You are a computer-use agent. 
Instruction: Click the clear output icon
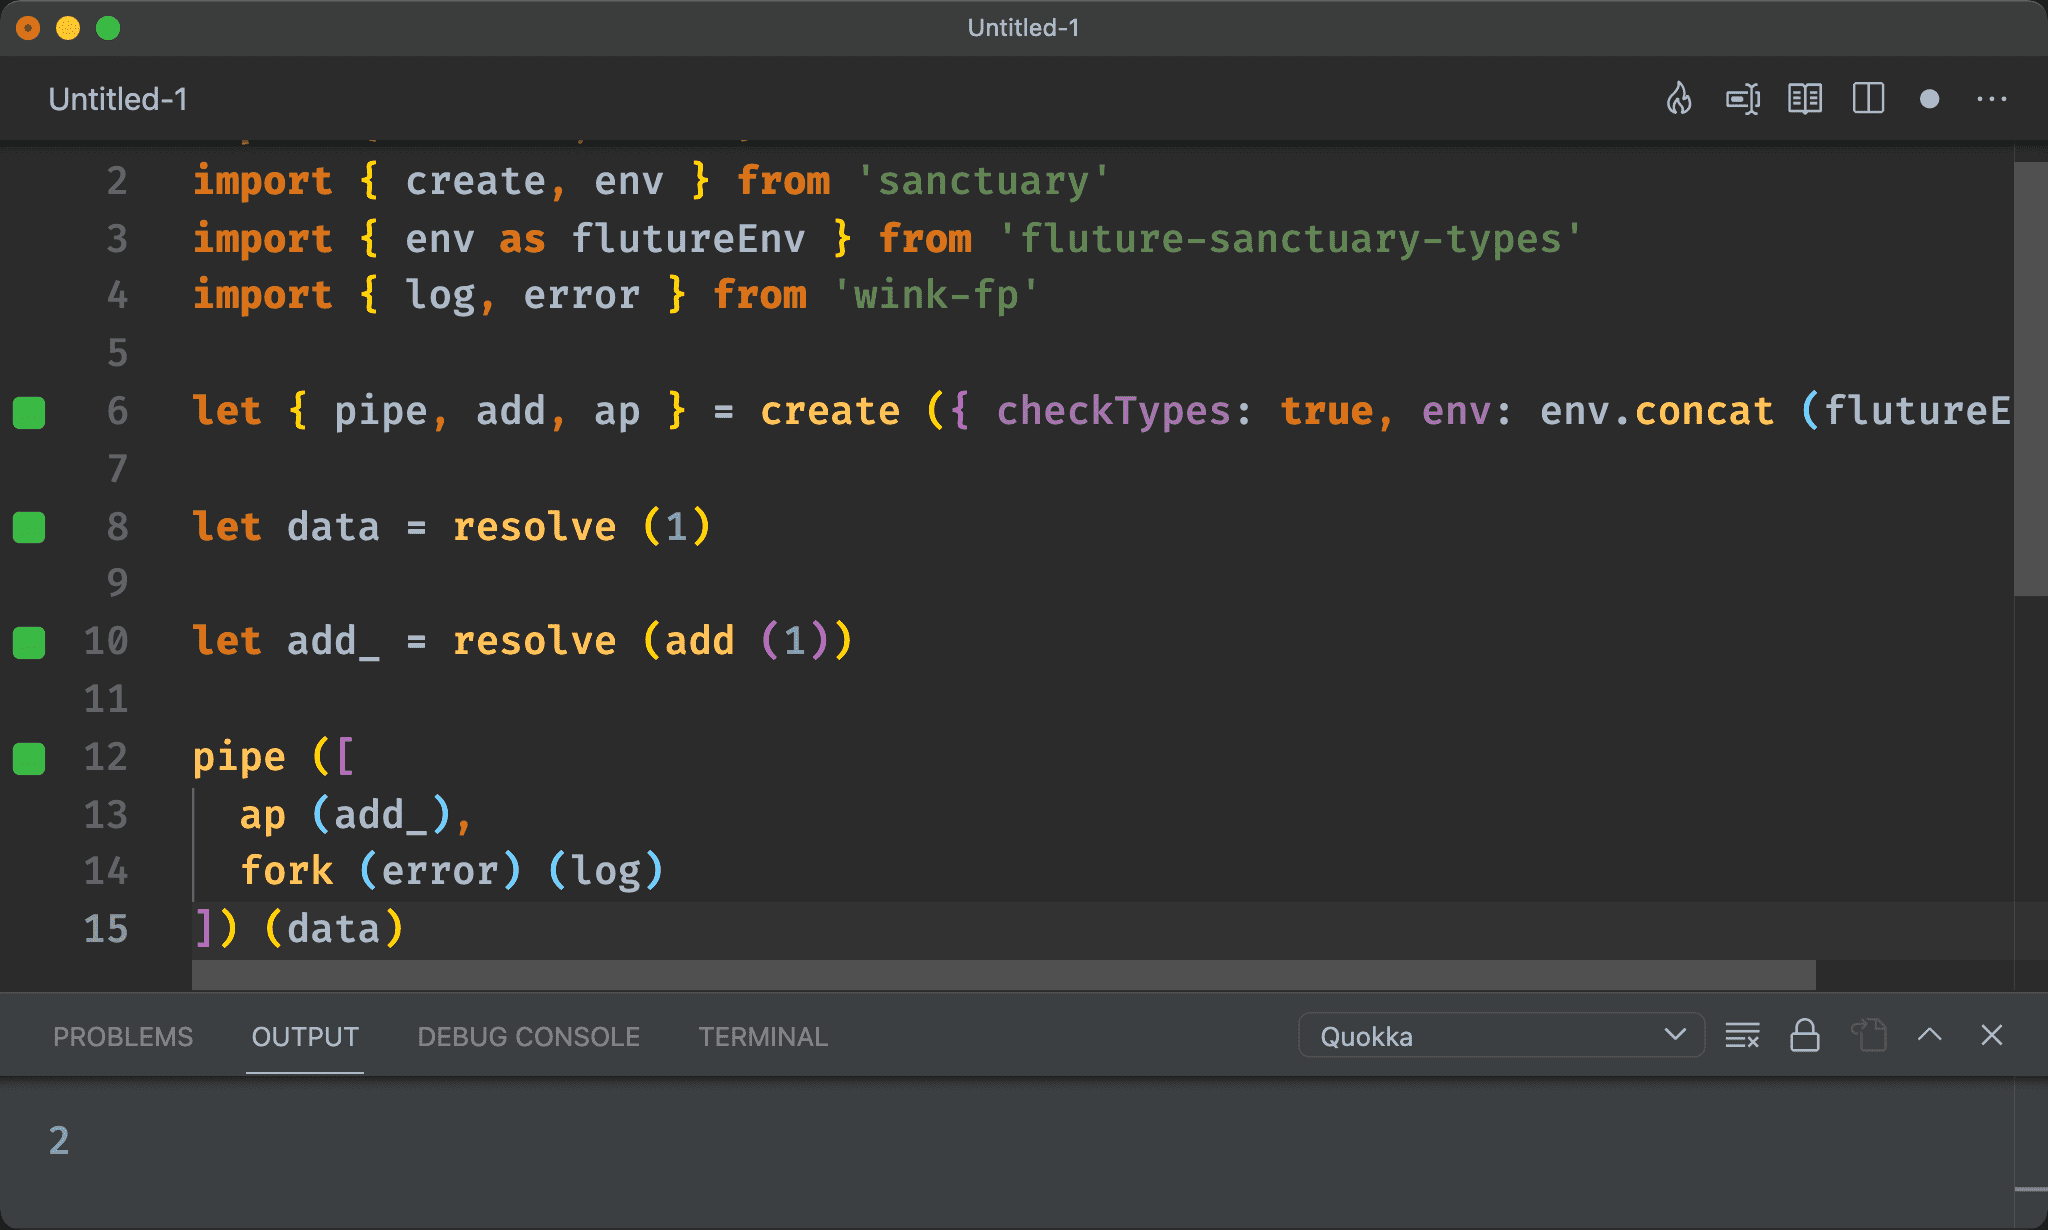click(1745, 1037)
